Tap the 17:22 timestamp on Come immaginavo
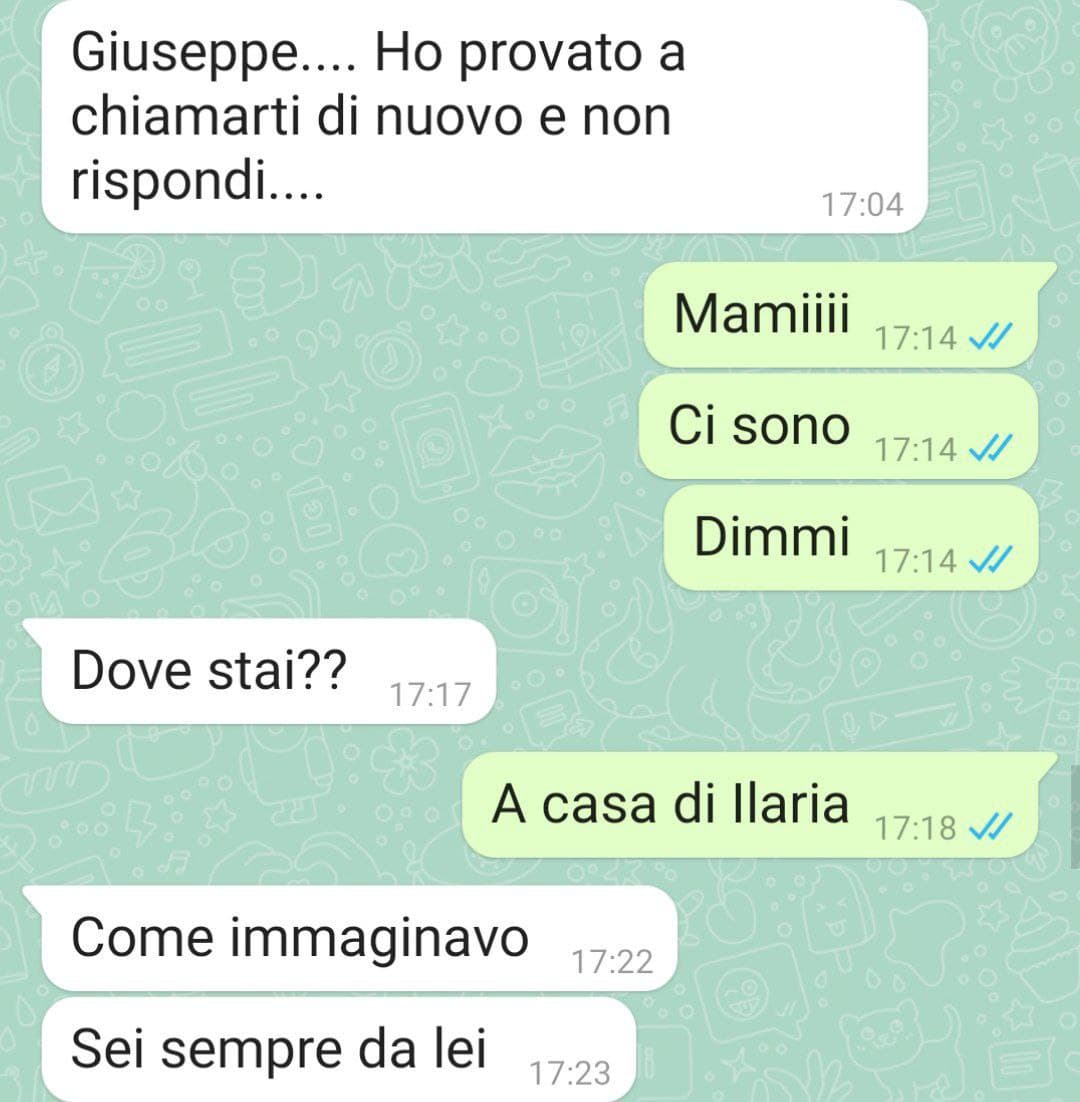Screen dimensions: 1080x1102 (612, 961)
